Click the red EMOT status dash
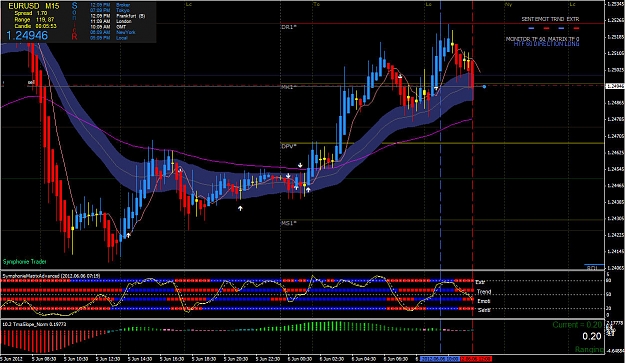 (x=546, y=28)
